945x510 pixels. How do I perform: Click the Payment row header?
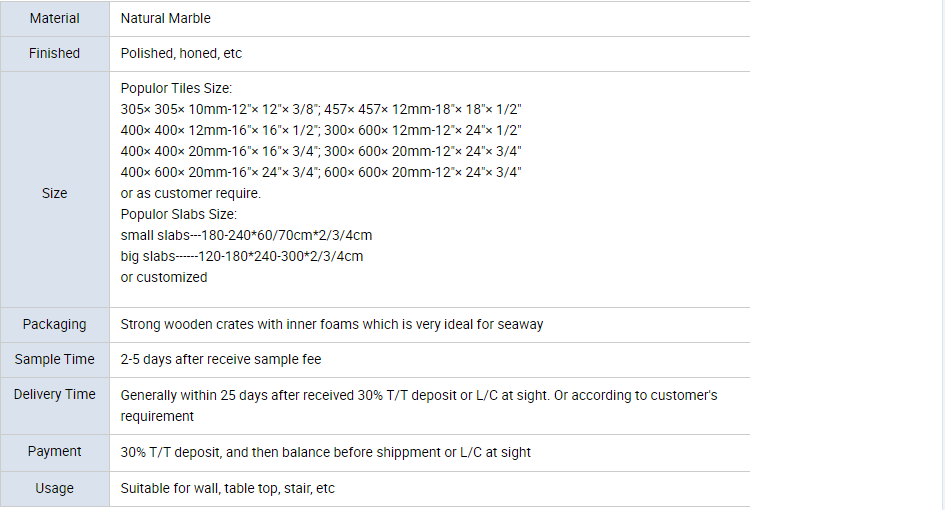[55, 453]
